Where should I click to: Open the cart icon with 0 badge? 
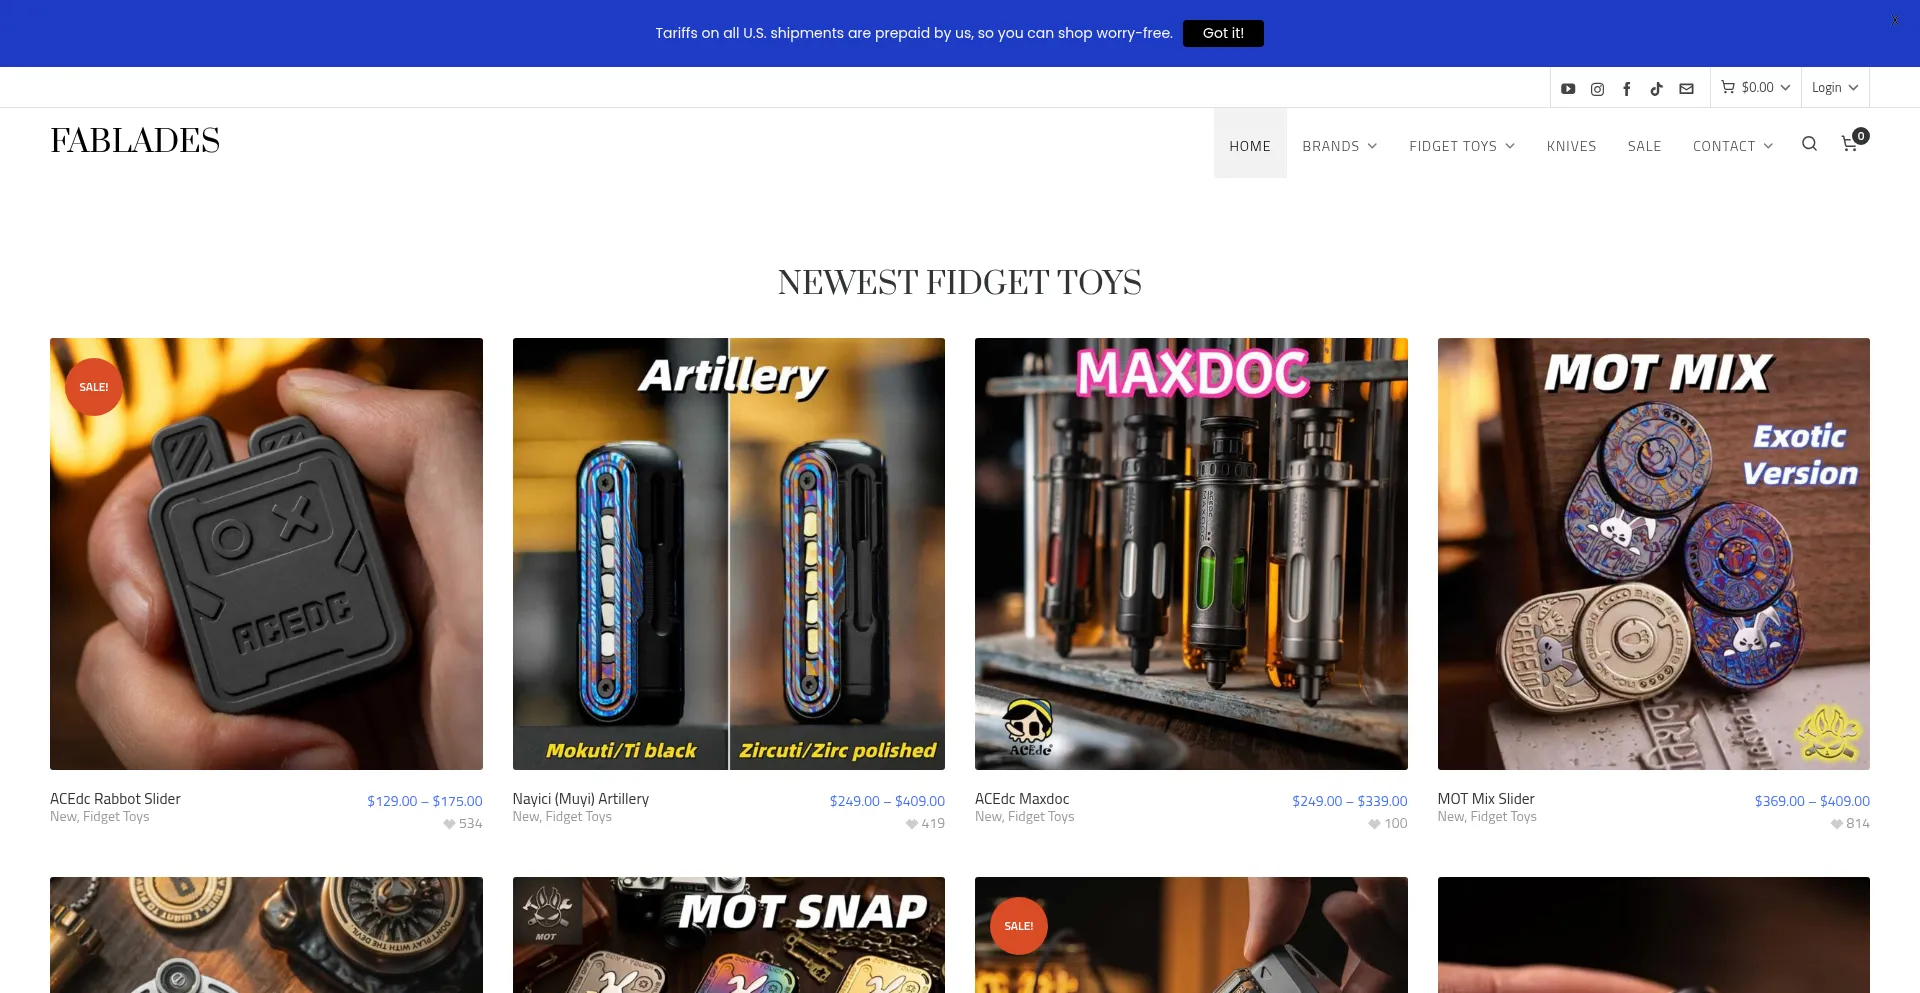[x=1853, y=142]
